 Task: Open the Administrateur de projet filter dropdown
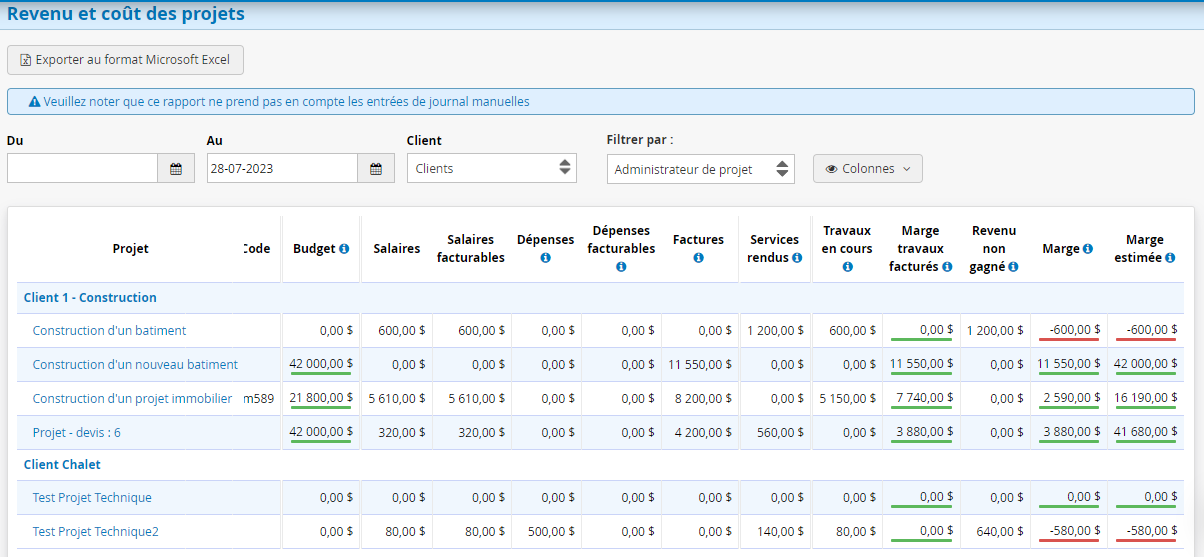701,169
